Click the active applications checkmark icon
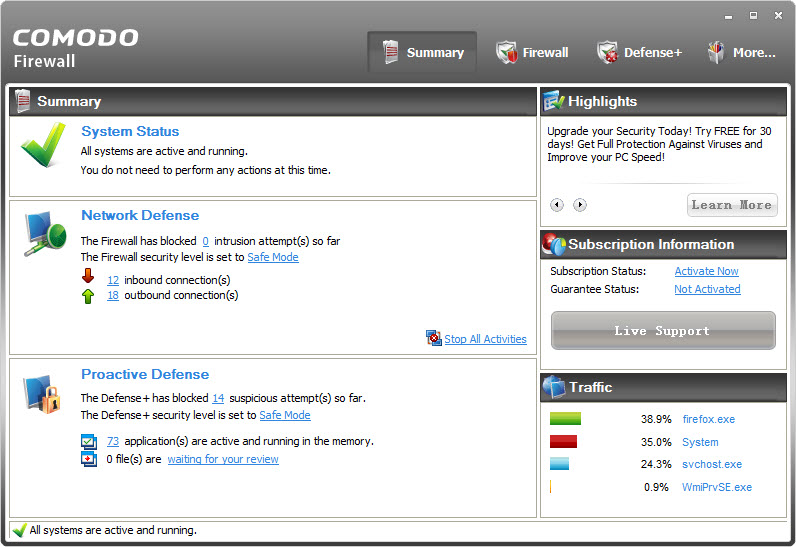 click(89, 441)
